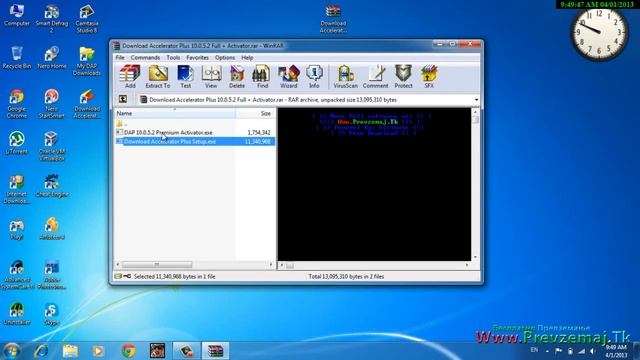Click the Google Chrome desktop icon
This screenshot has height=360, width=640.
coord(17,104)
